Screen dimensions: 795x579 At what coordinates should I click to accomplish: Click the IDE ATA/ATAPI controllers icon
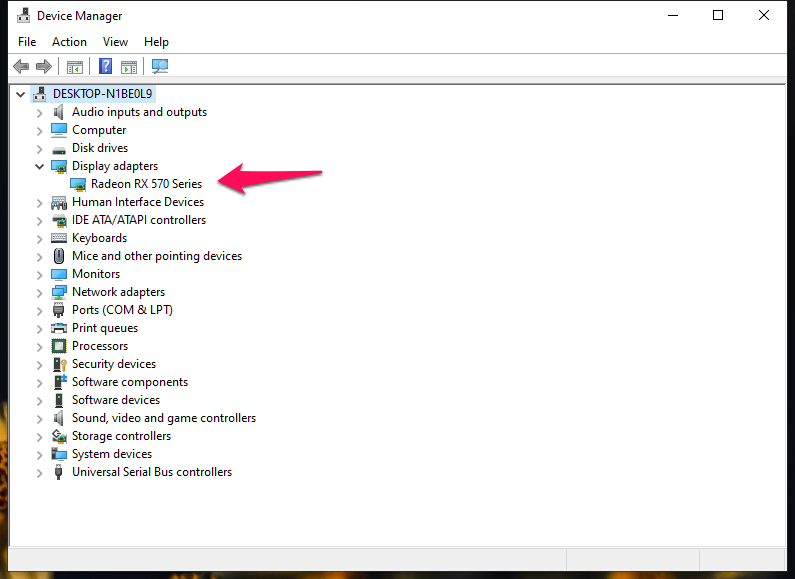click(x=59, y=221)
